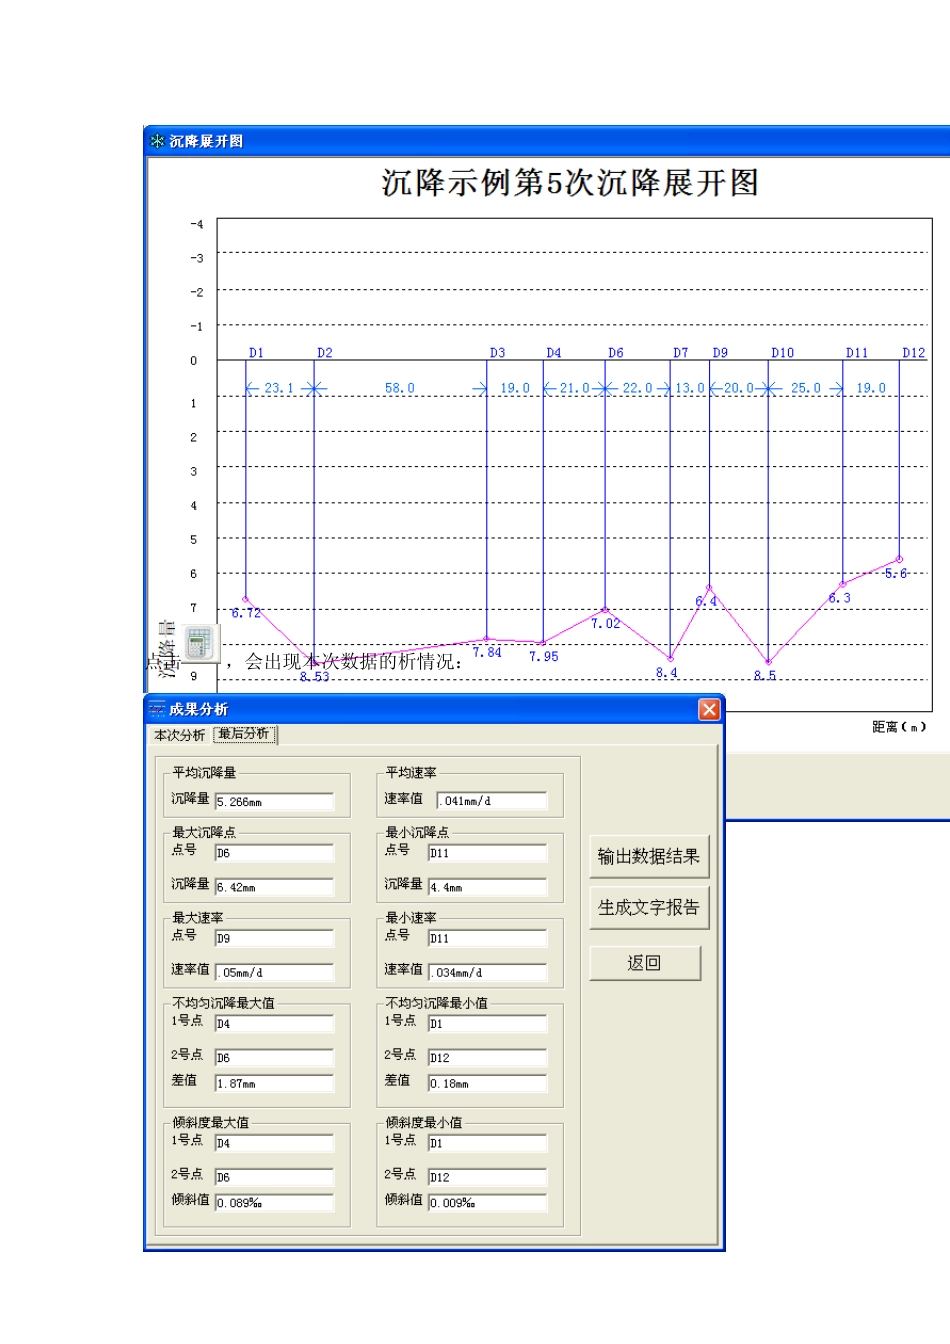The width and height of the screenshot is (950, 1344).
Task: Click the D7 point label on chart
Action: [680, 353]
